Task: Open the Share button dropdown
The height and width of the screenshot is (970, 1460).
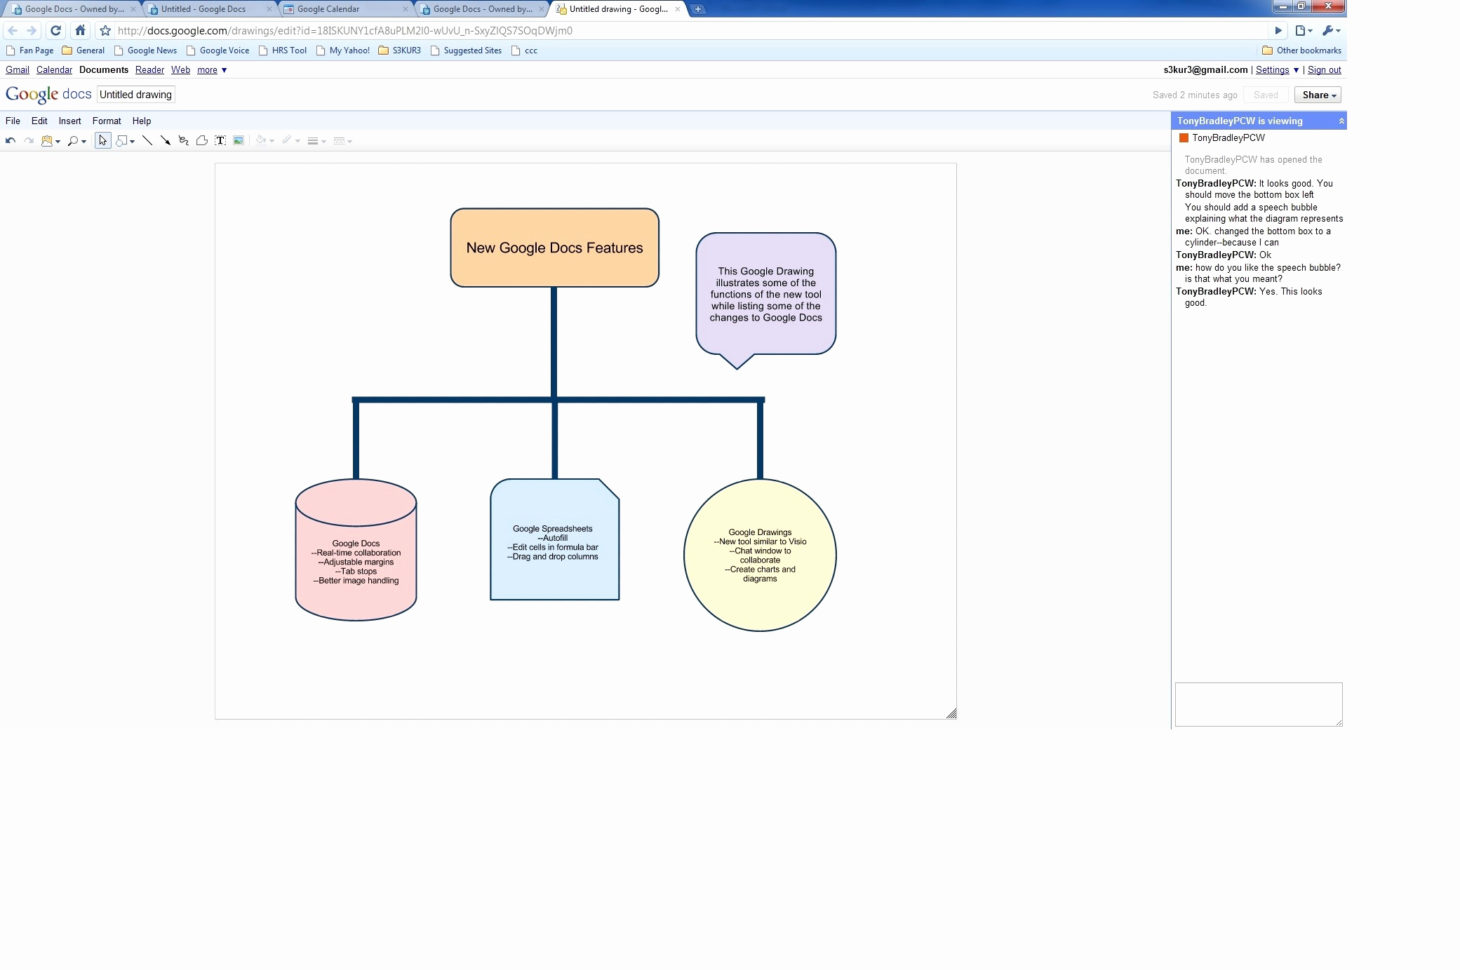Action: coord(1318,95)
